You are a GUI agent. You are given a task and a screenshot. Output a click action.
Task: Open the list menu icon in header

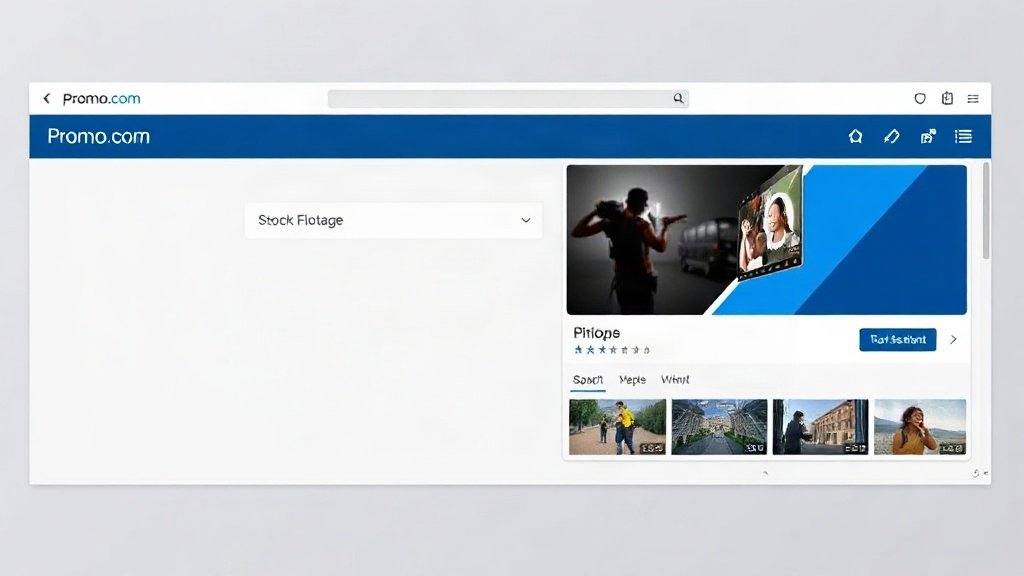point(963,136)
